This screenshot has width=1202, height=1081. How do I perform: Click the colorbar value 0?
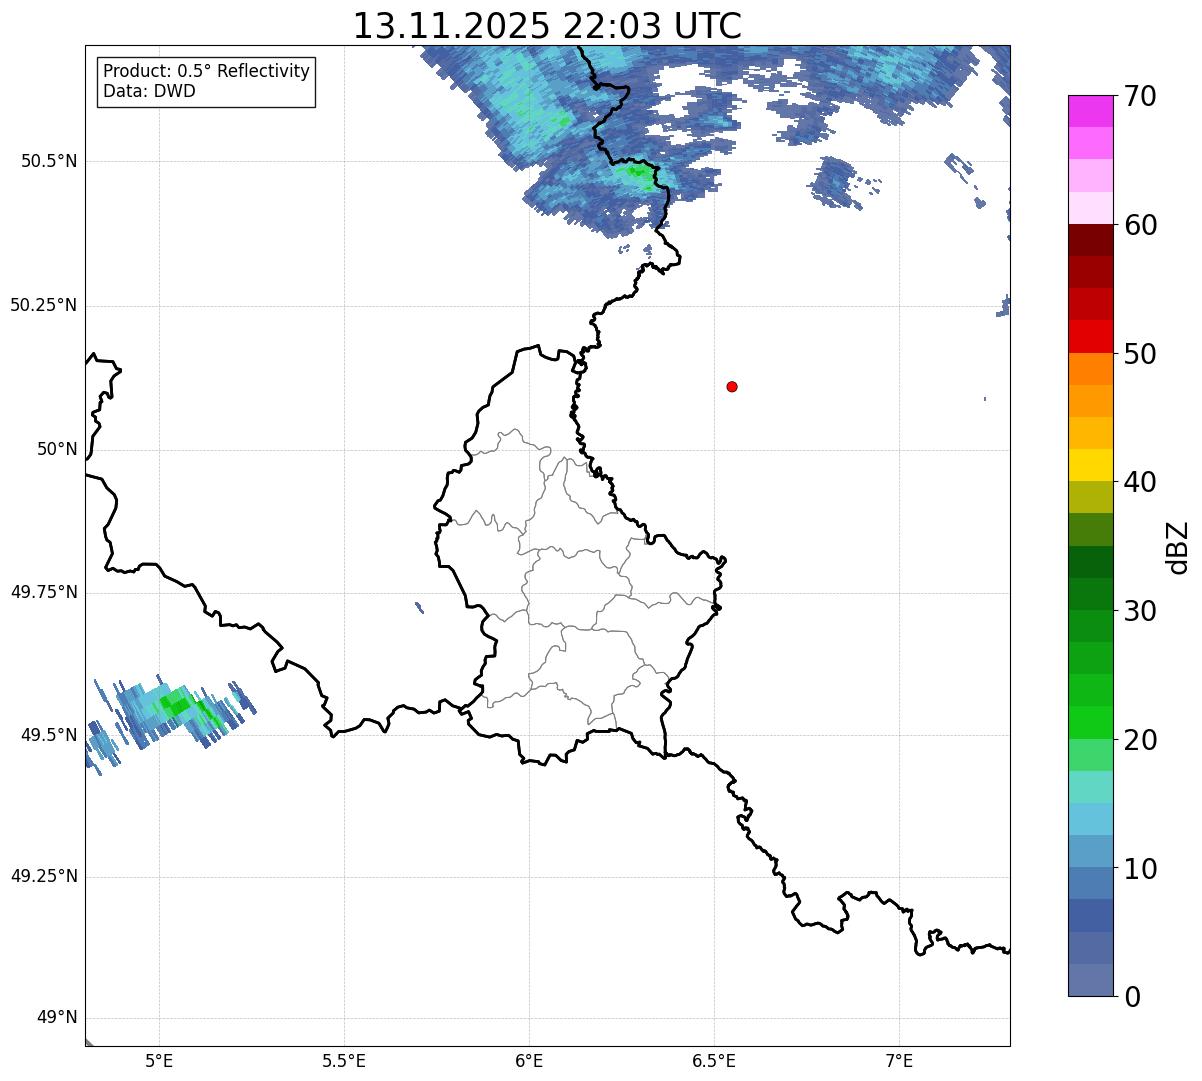point(1133,997)
